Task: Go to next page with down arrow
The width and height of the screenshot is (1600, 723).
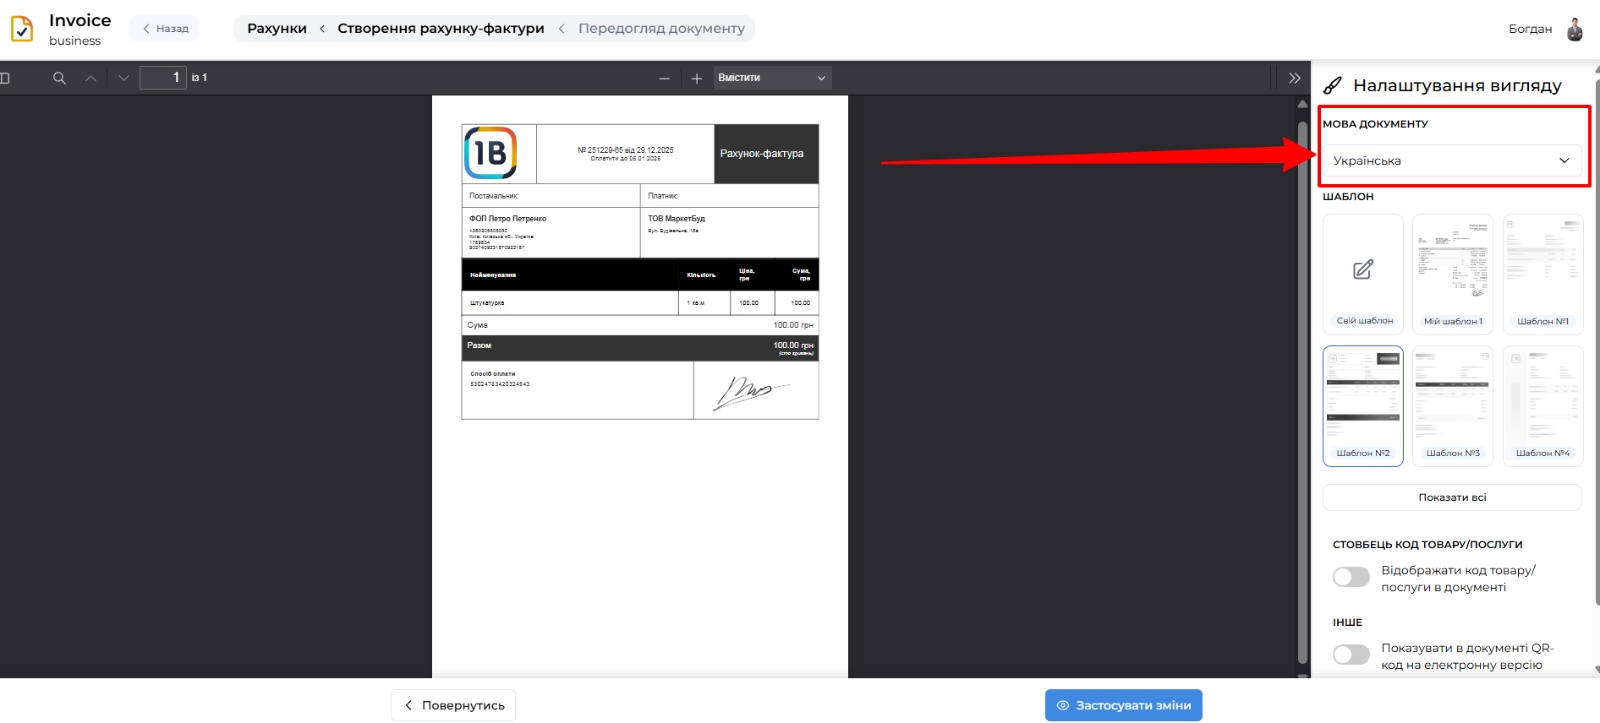Action: coord(124,78)
